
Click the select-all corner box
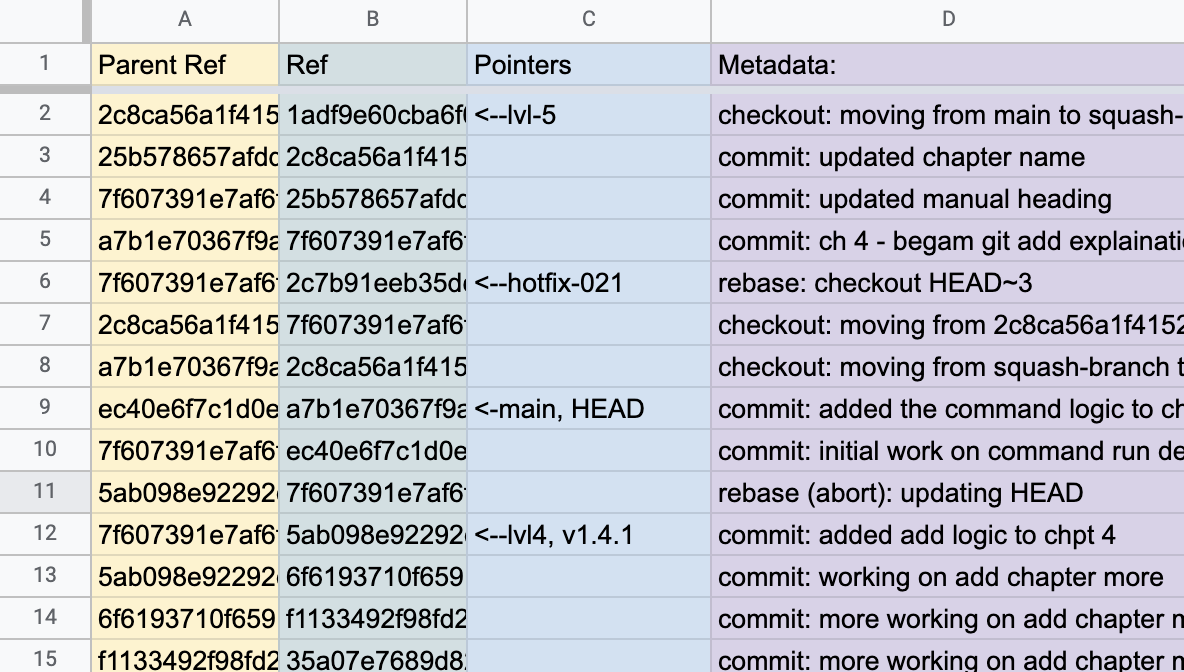pos(44,19)
